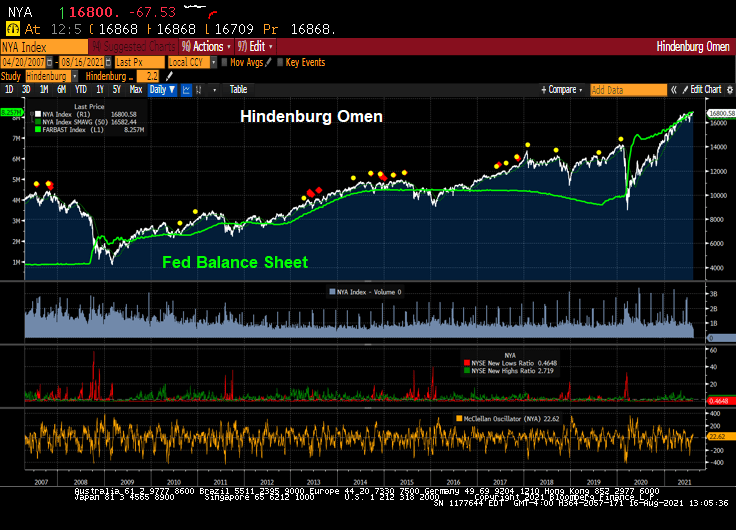
Task: Click the edit pencil beside study value 2.2
Action: point(168,76)
